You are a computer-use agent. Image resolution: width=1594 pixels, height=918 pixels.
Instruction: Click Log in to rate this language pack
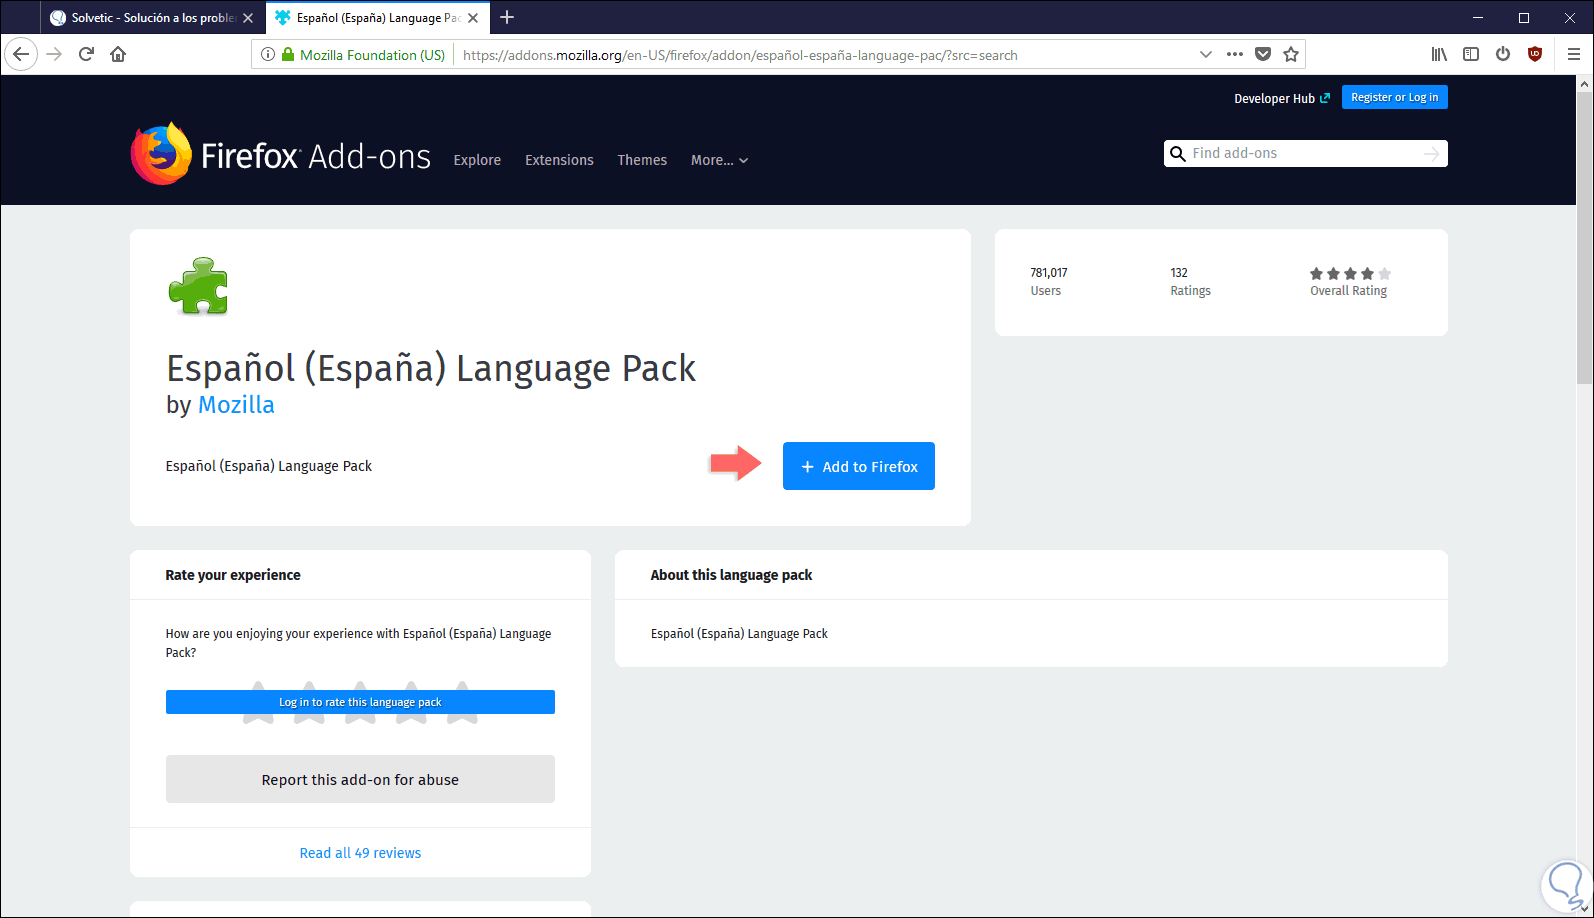(360, 702)
